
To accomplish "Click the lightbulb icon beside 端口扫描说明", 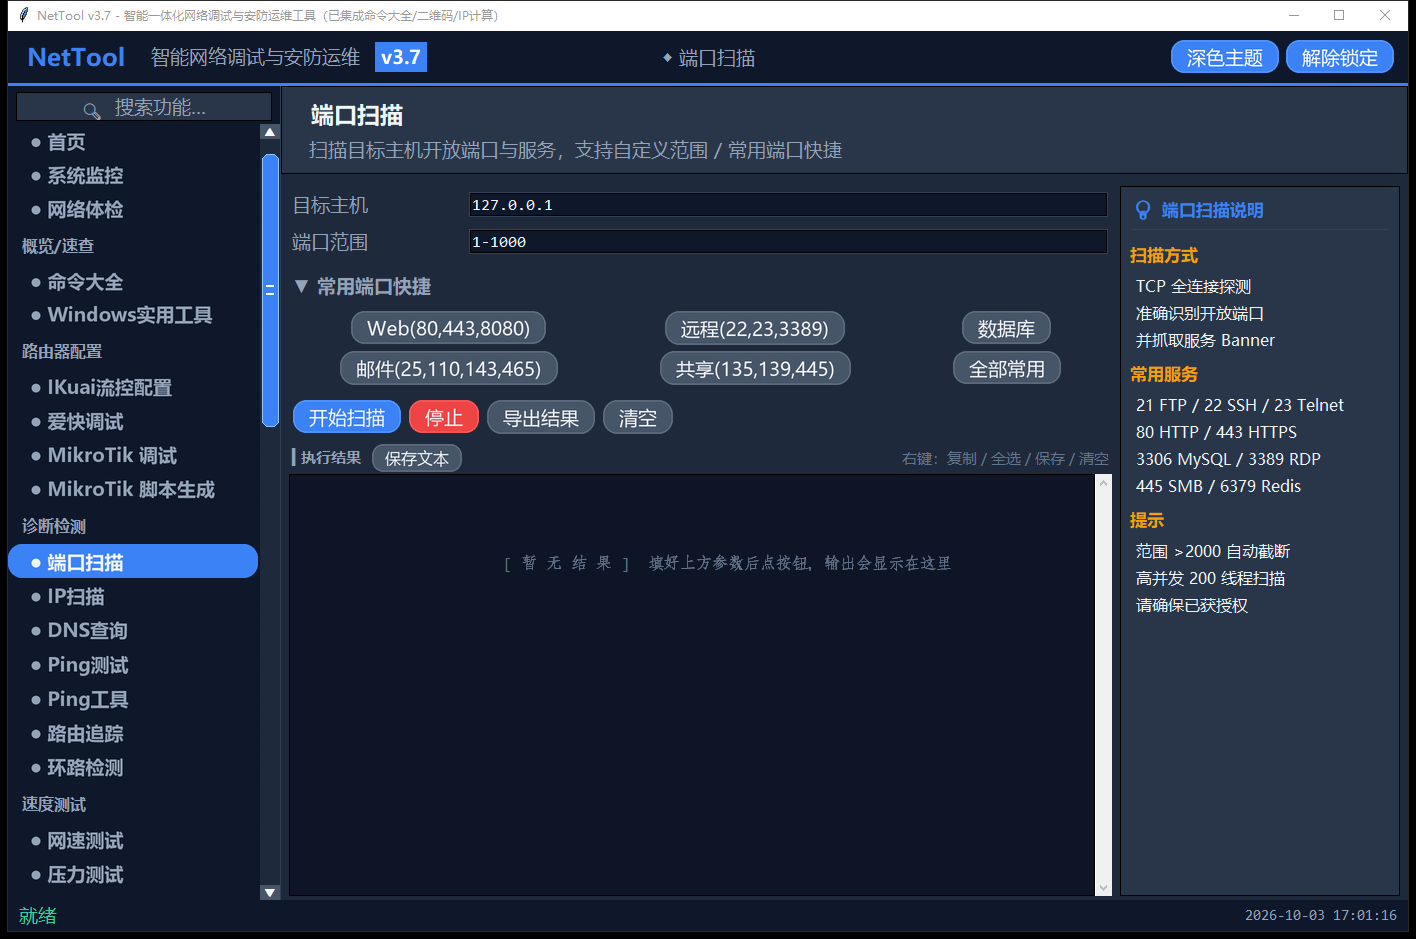I will click(1143, 210).
